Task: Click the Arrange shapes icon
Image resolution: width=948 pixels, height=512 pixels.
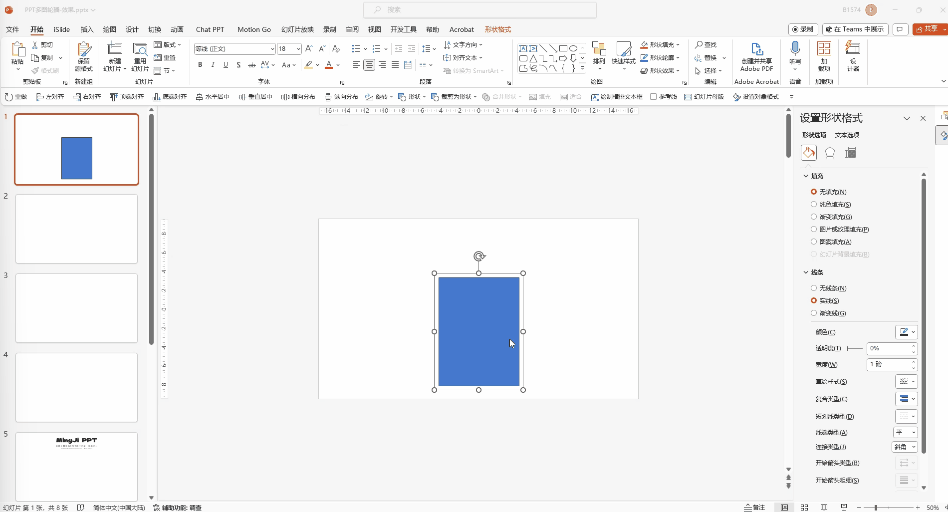Action: click(x=599, y=50)
